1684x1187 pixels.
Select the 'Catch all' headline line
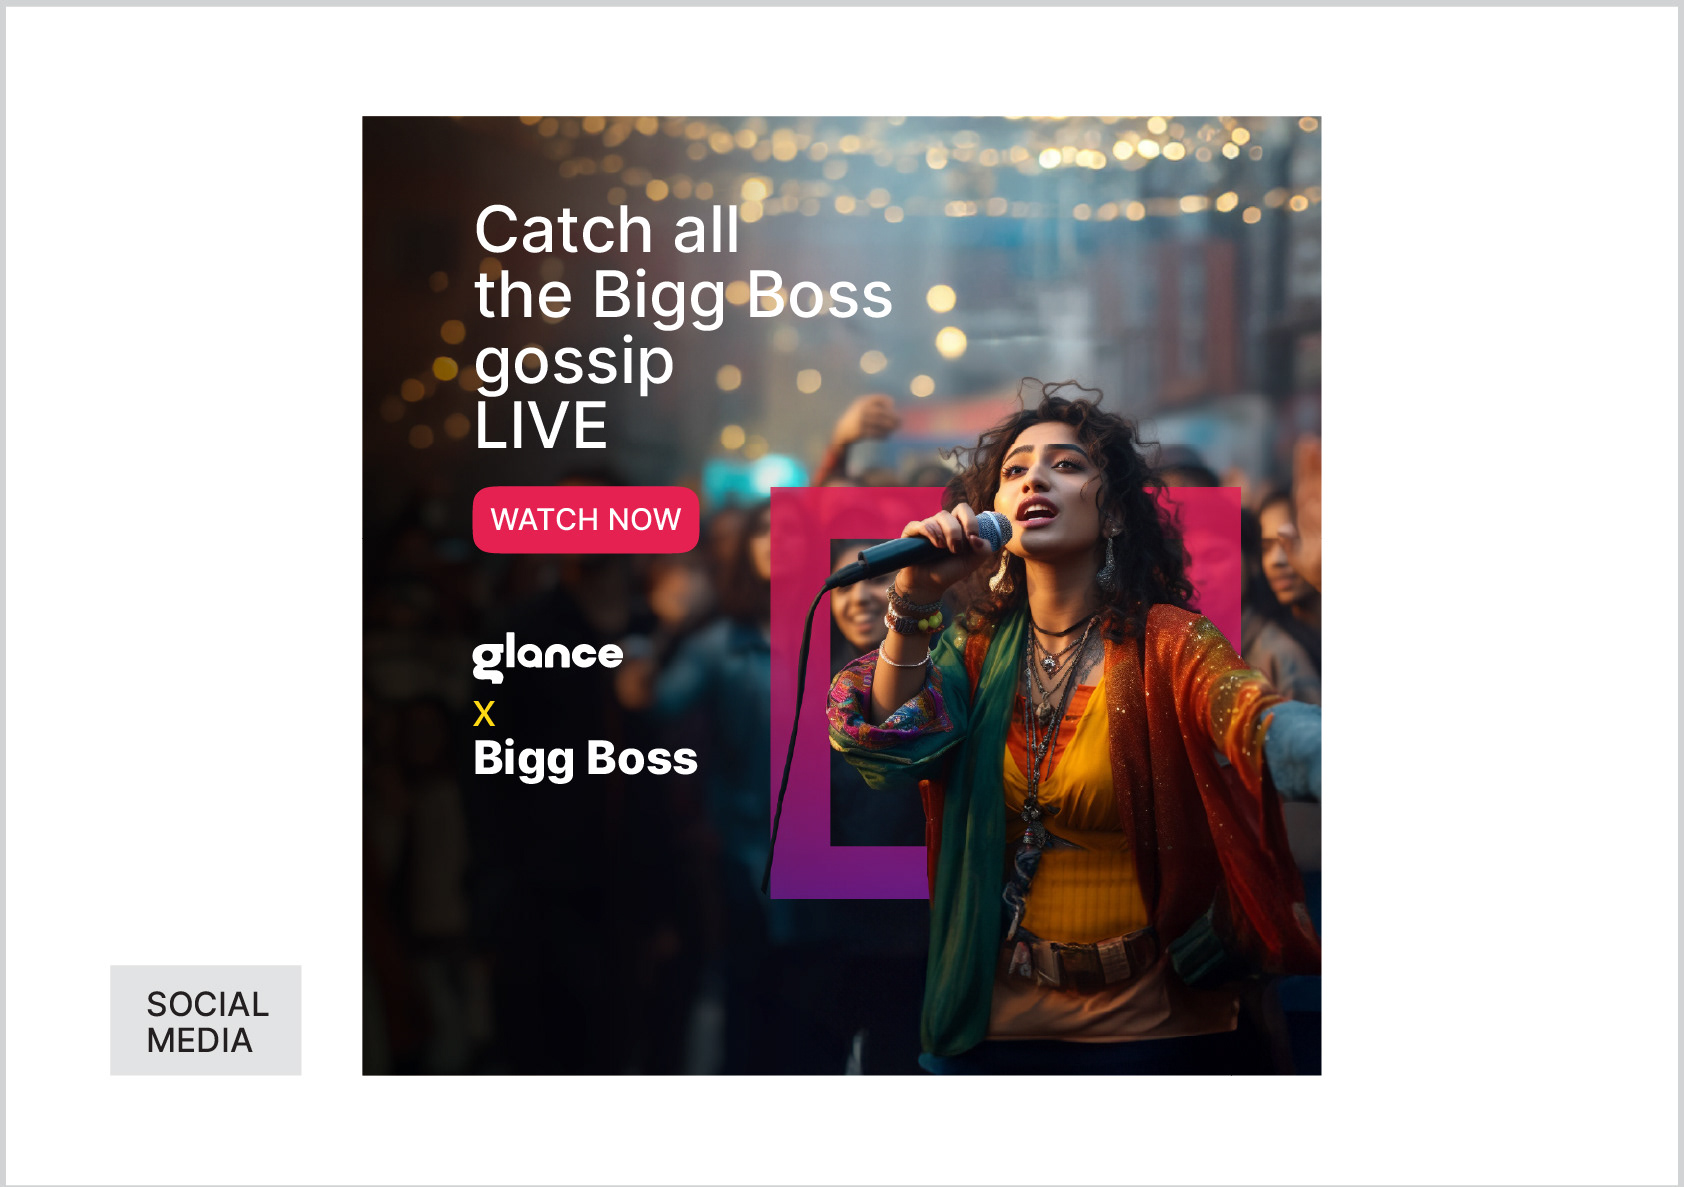(607, 230)
